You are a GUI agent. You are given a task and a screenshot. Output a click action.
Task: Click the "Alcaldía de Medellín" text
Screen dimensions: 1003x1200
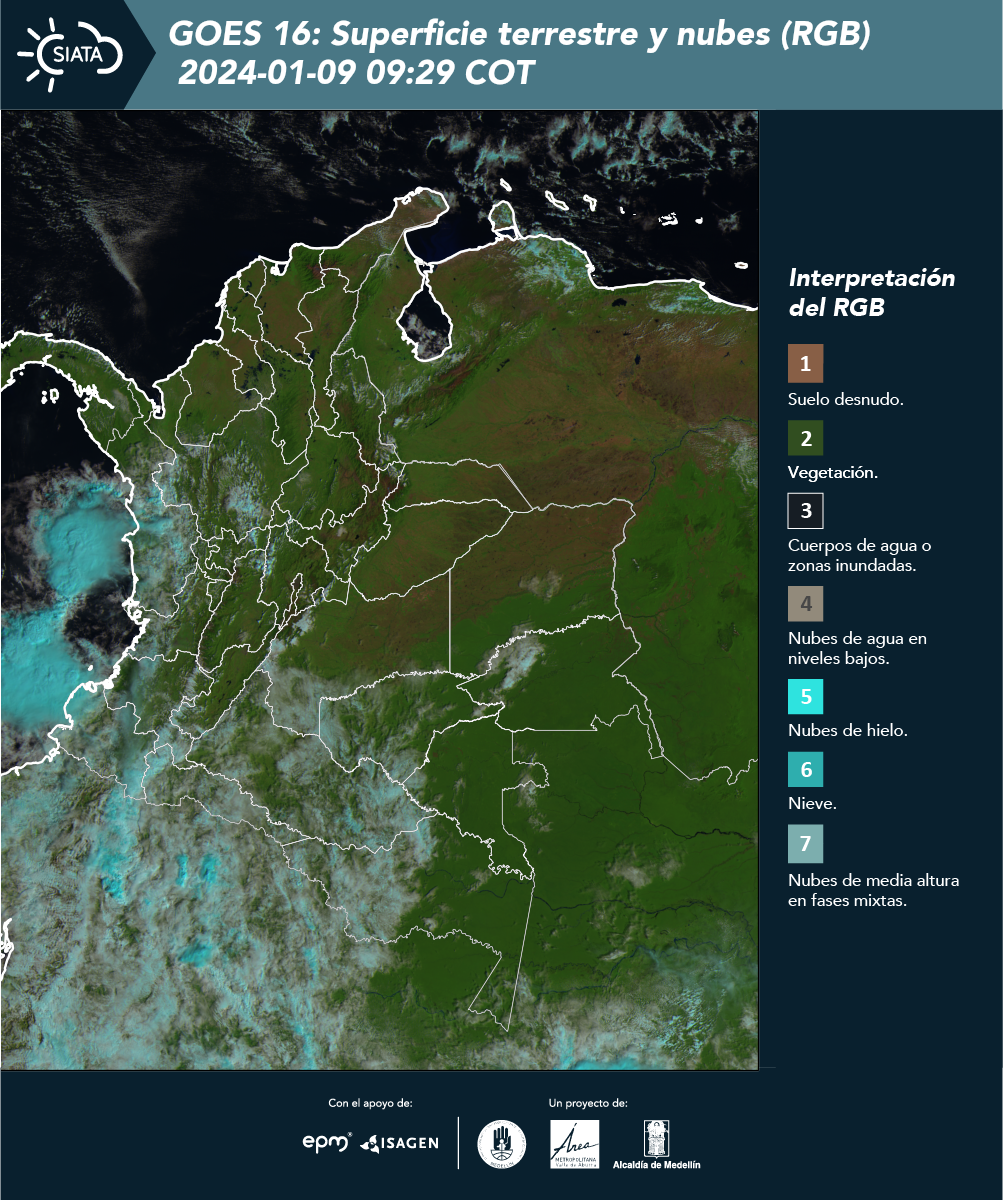click(x=657, y=1165)
